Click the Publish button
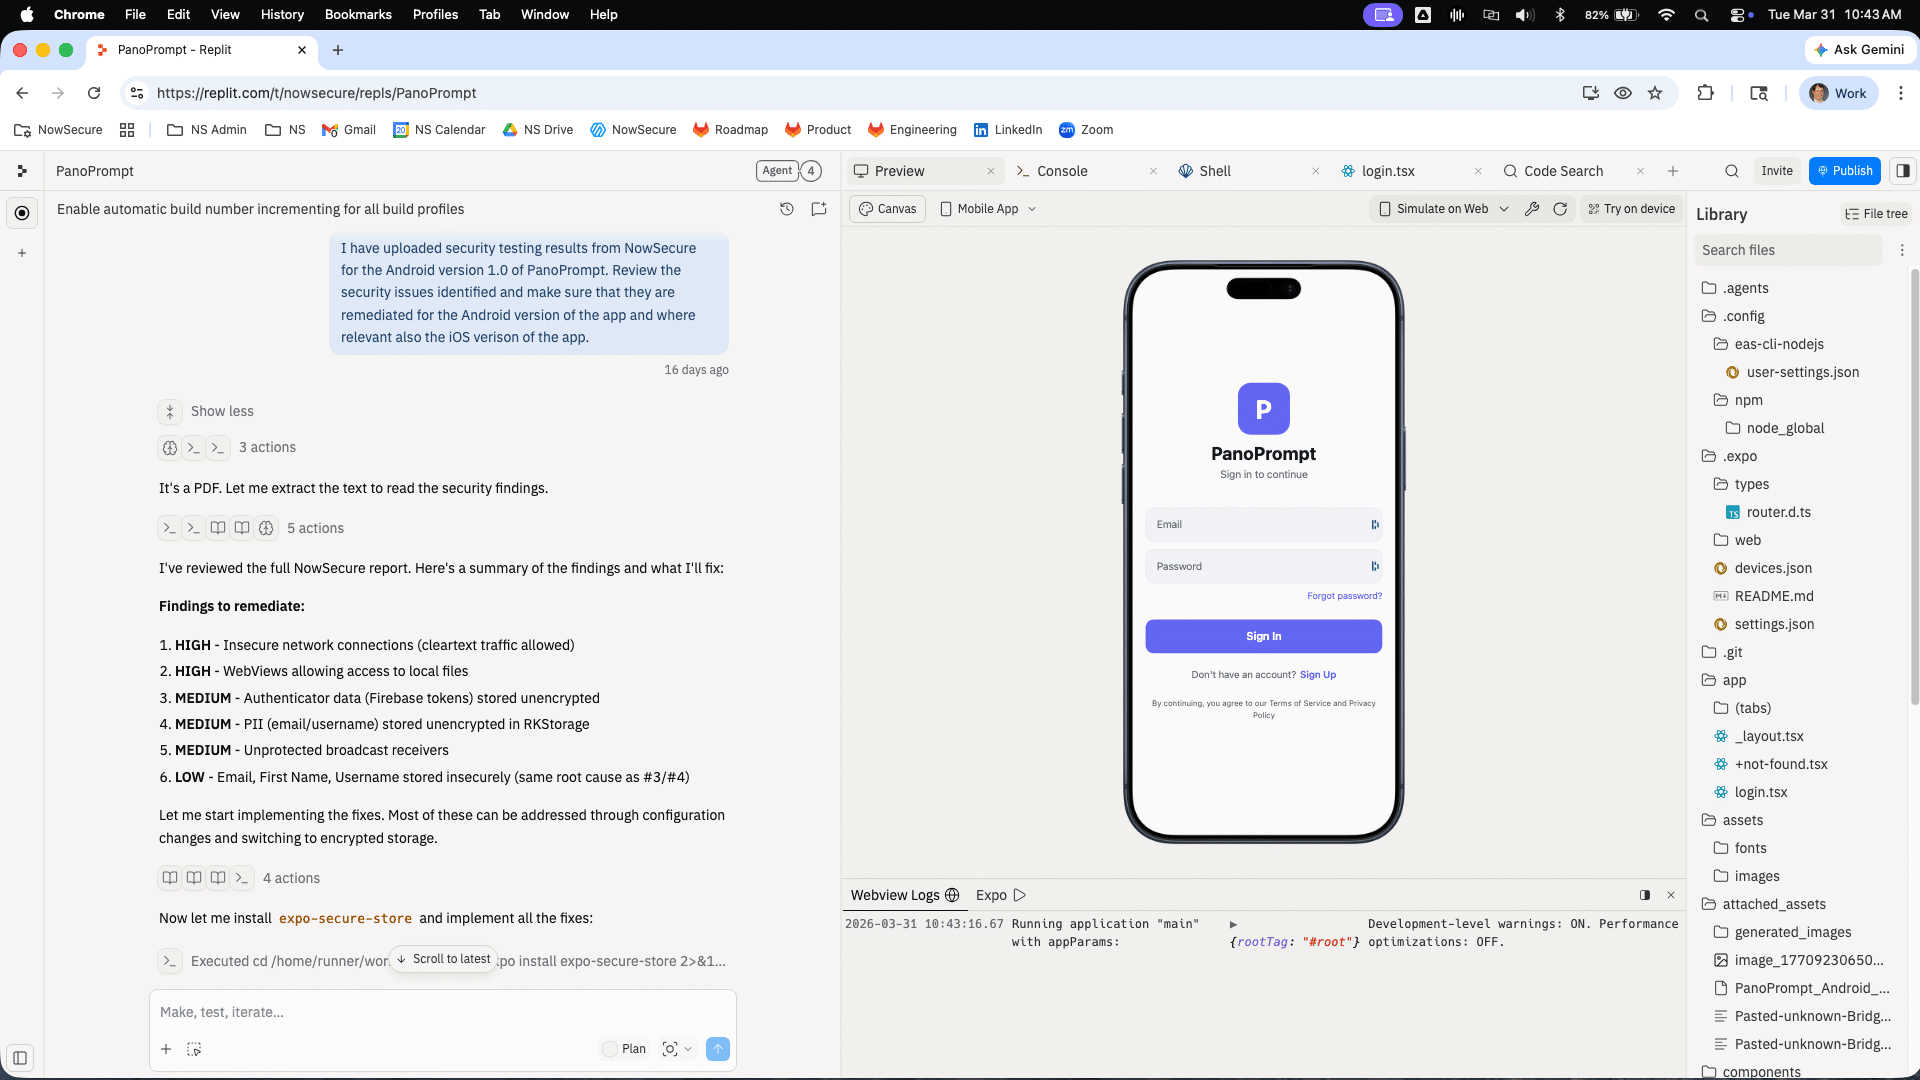Screen dimensions: 1920x1080 [1845, 171]
